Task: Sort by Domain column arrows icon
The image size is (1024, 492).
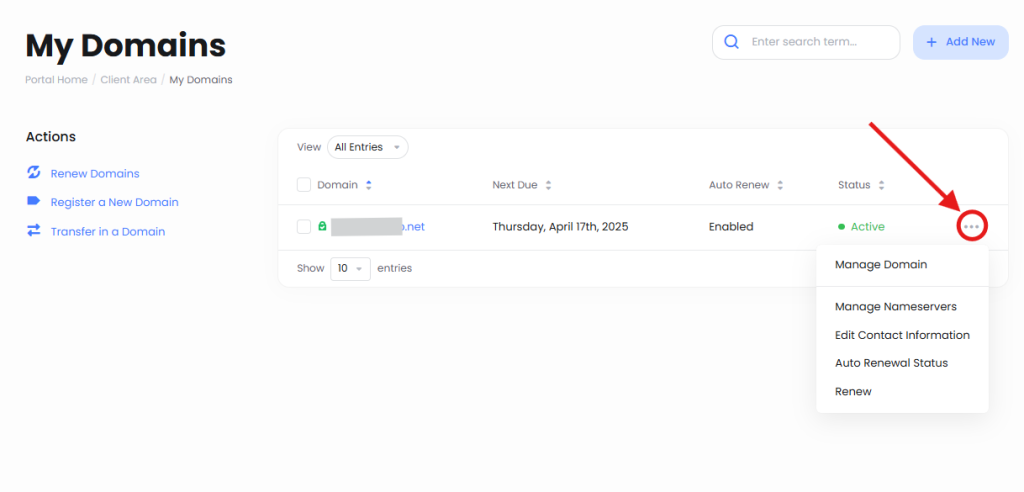Action: (369, 185)
